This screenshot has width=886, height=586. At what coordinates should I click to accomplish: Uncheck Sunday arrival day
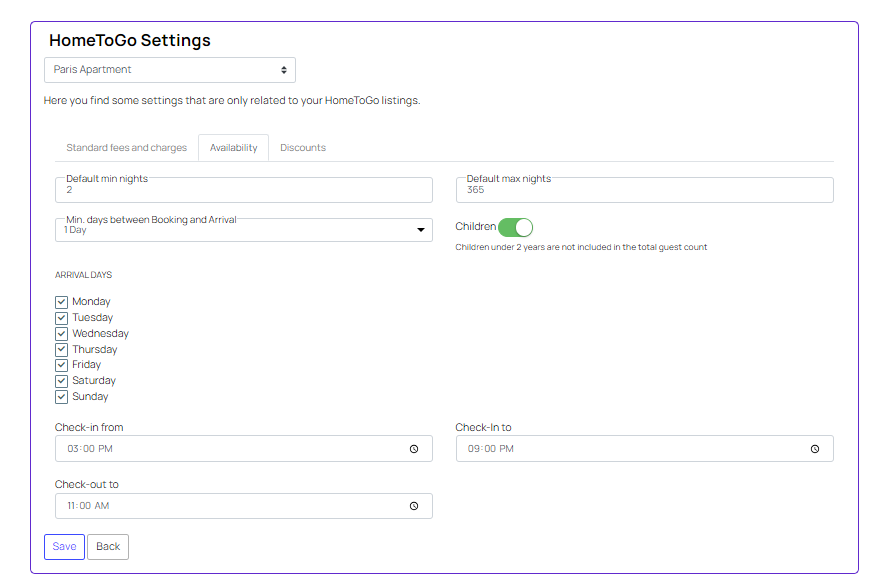62,396
